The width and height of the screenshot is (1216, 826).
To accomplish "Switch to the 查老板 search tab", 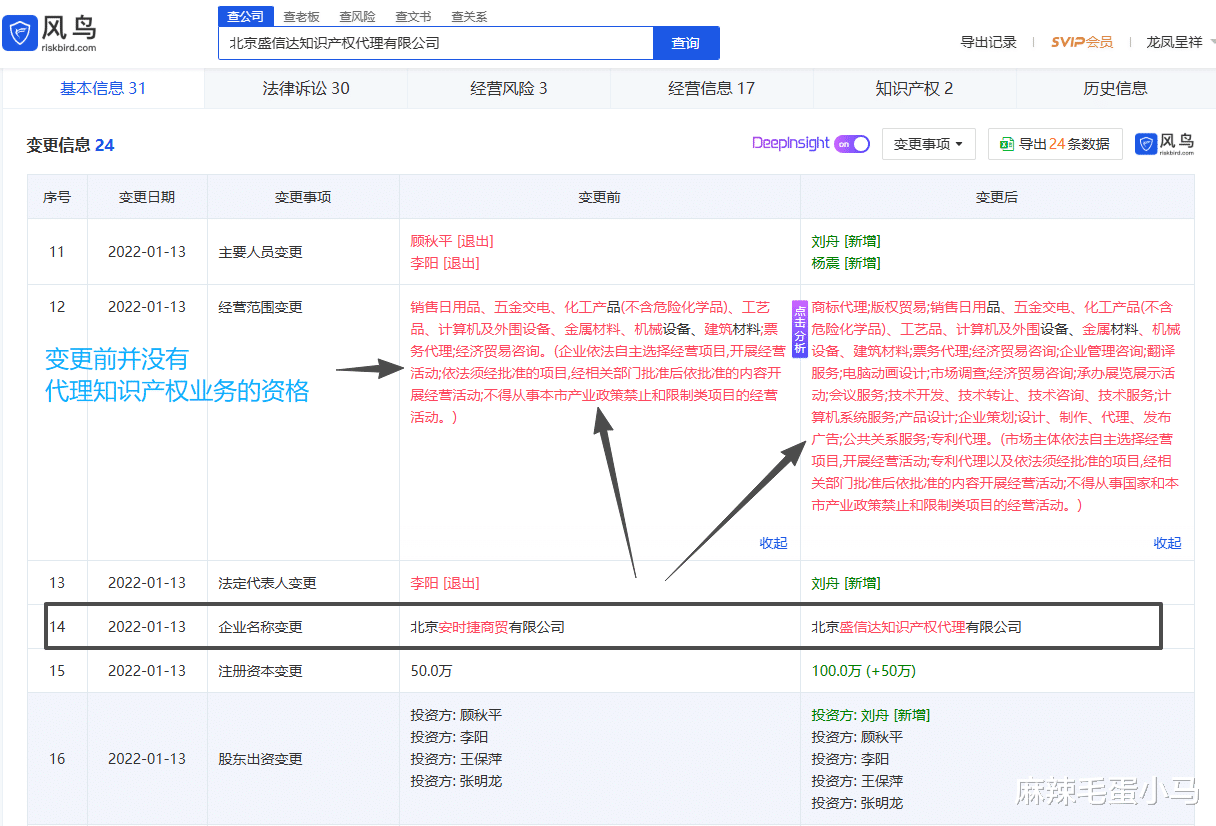I will [x=301, y=17].
